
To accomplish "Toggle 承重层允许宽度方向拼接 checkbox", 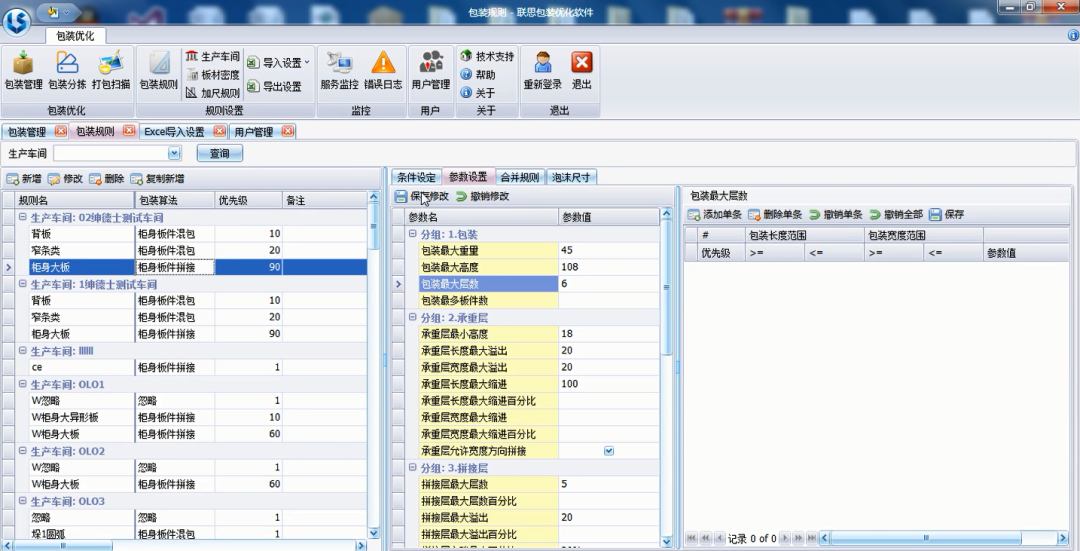I will point(609,451).
